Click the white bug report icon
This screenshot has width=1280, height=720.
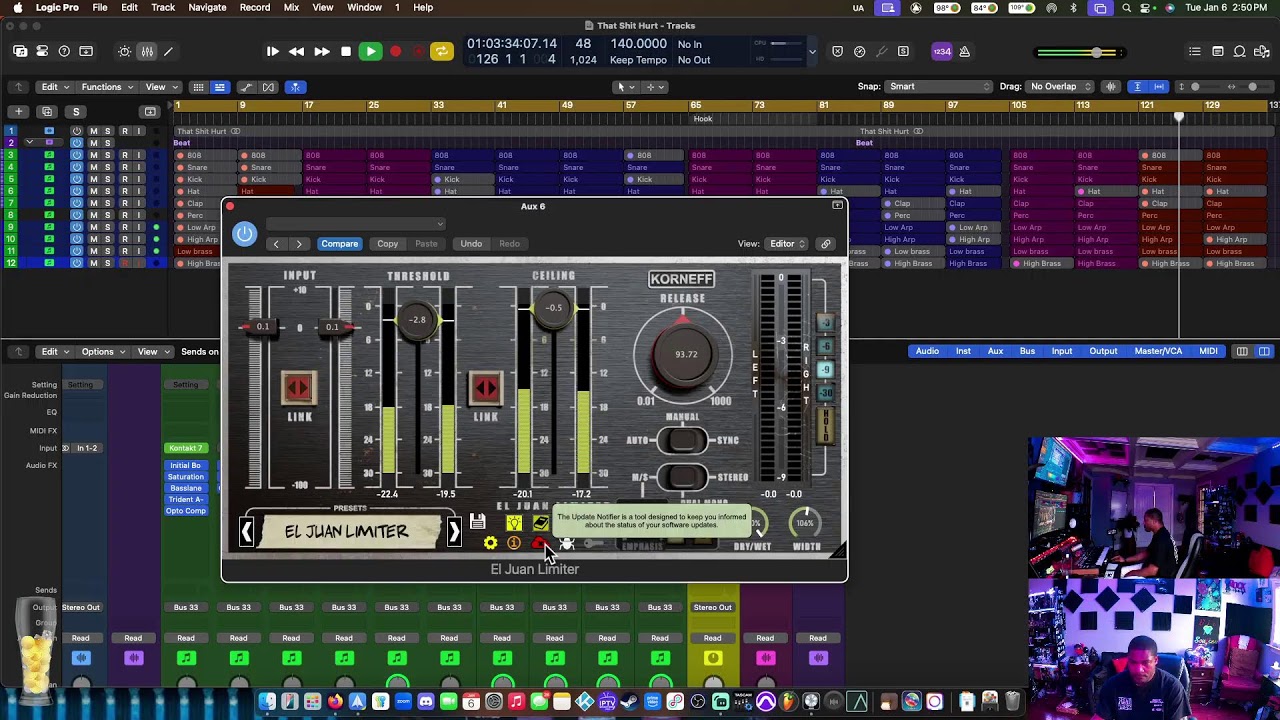coord(566,543)
